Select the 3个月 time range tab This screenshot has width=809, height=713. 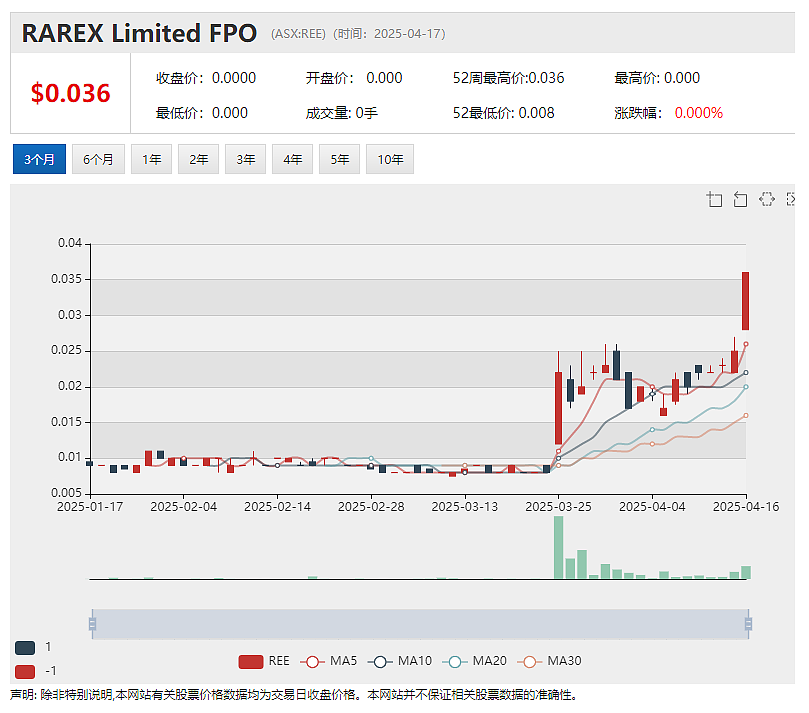coord(39,159)
